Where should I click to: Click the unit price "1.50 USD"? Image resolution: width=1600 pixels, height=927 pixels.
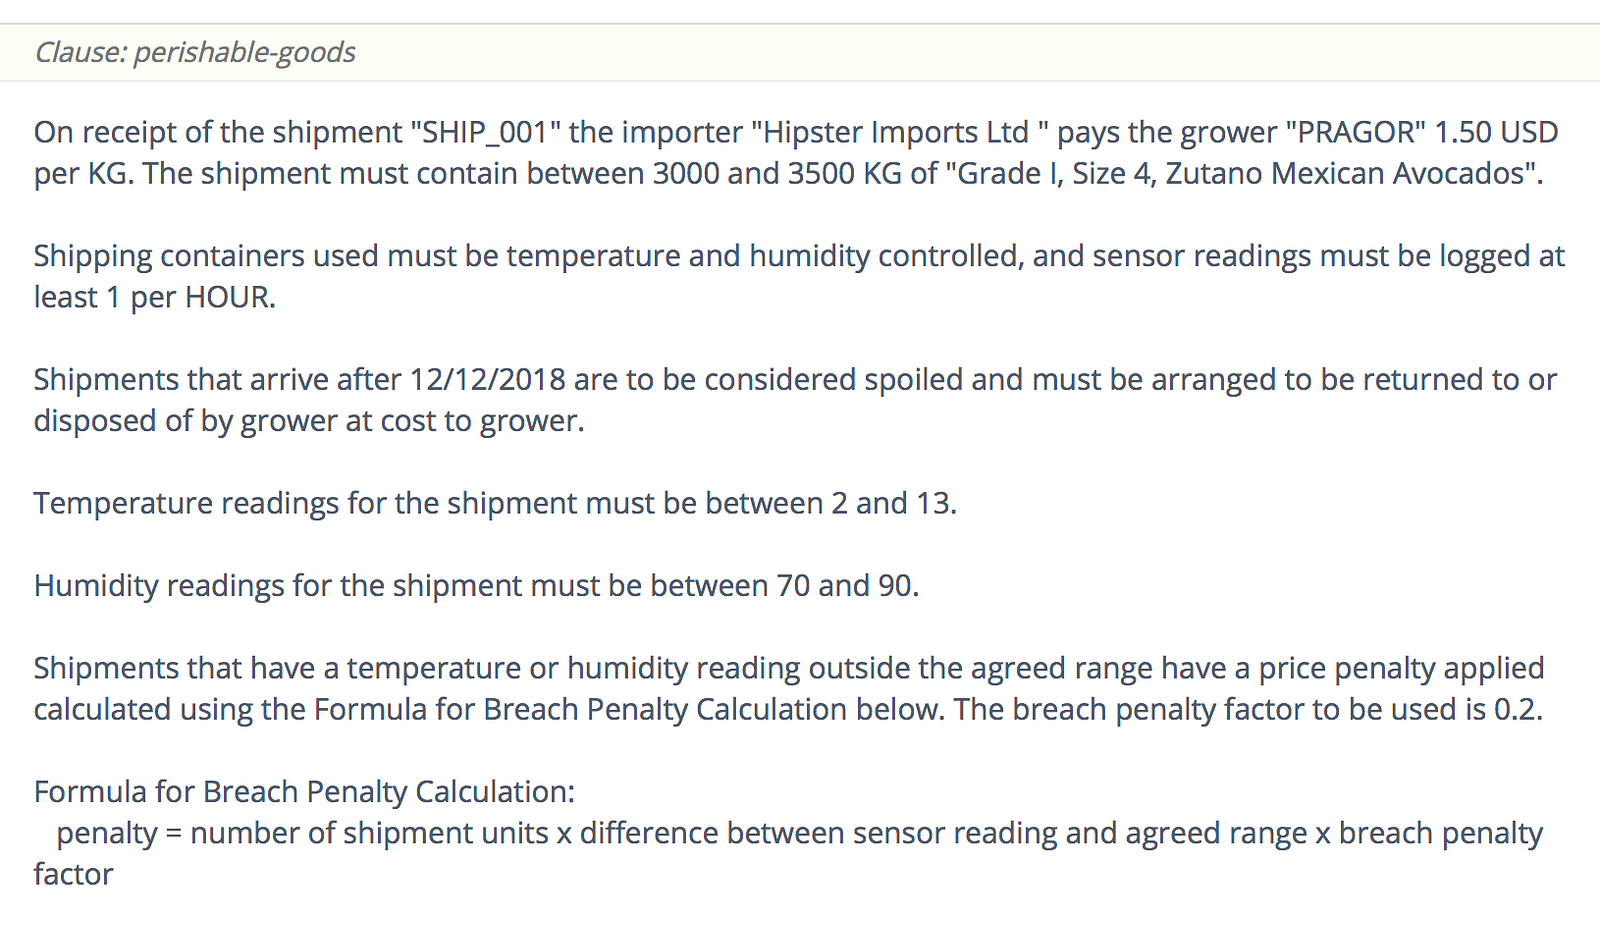pos(1497,132)
